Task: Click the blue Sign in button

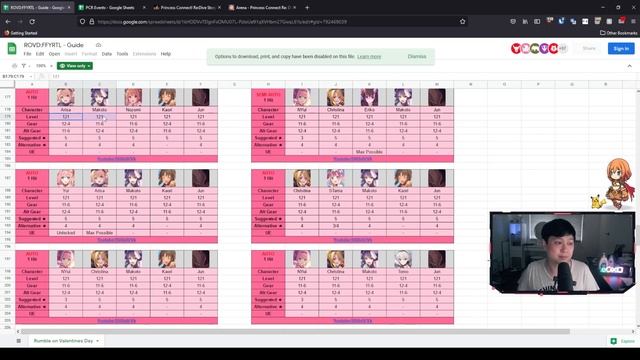Action: [621, 49]
